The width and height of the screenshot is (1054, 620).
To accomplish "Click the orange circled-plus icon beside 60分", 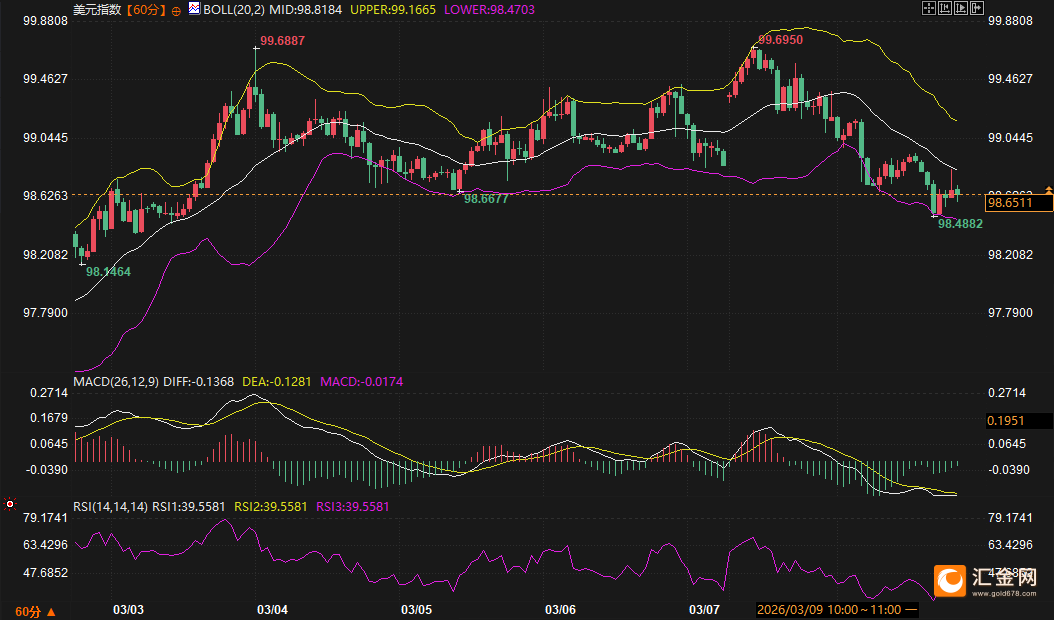I will click(177, 9).
